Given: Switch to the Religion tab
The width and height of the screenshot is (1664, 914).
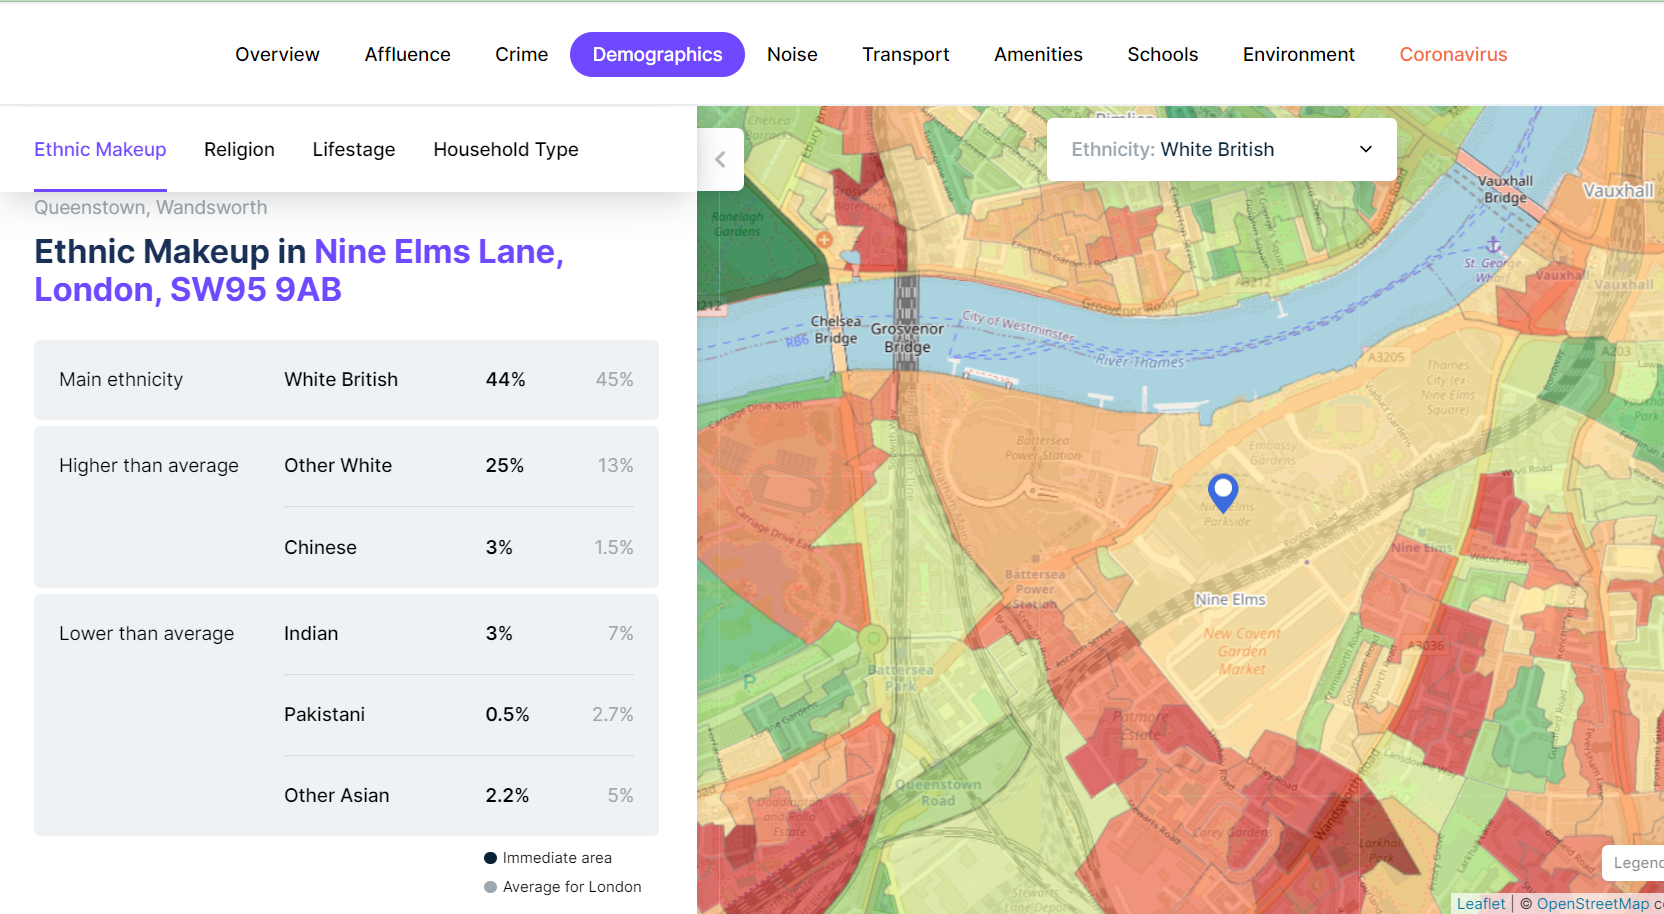Looking at the screenshot, I should (x=239, y=149).
